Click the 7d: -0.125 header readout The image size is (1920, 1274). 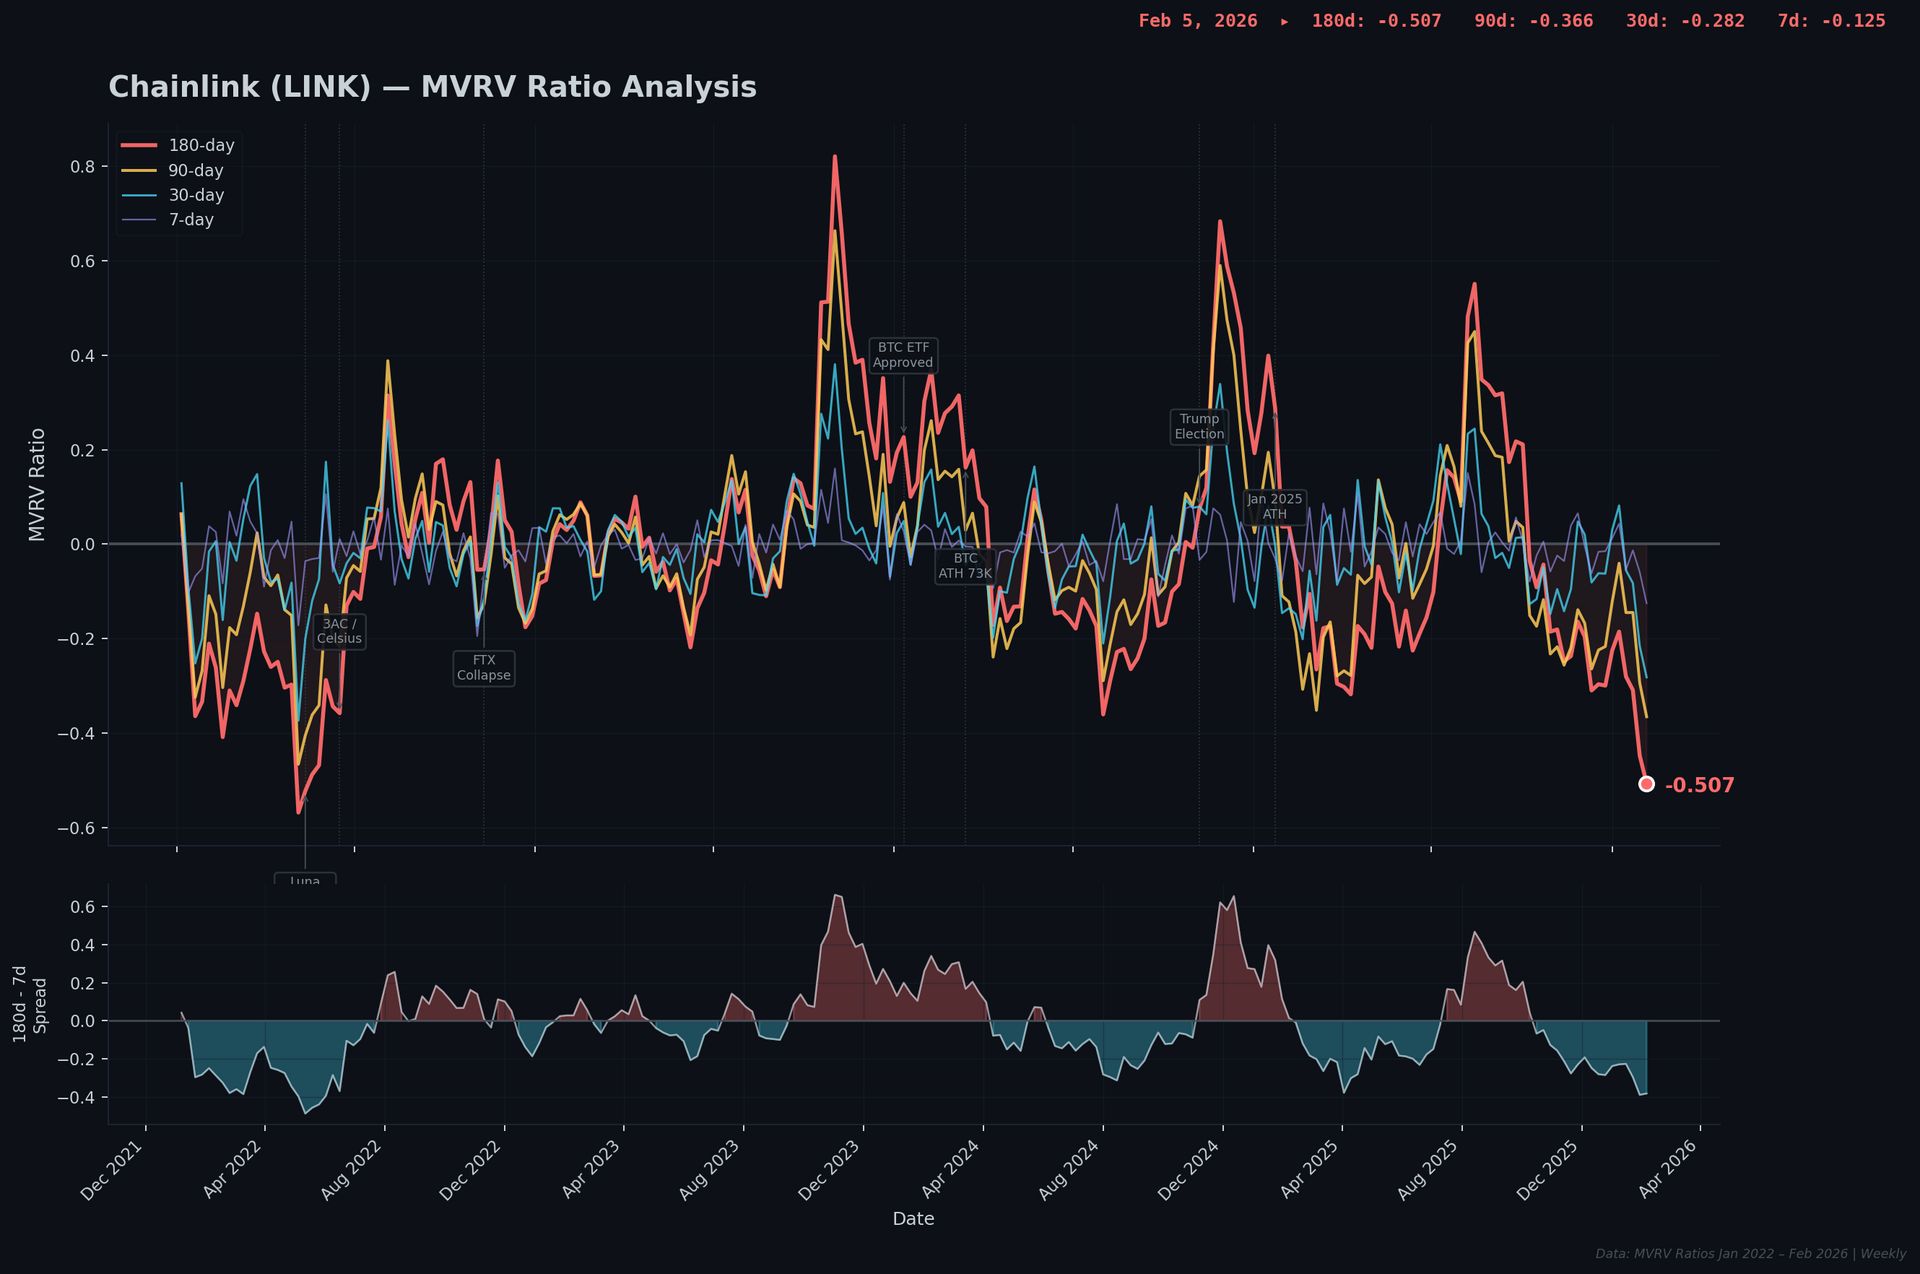coord(1831,21)
